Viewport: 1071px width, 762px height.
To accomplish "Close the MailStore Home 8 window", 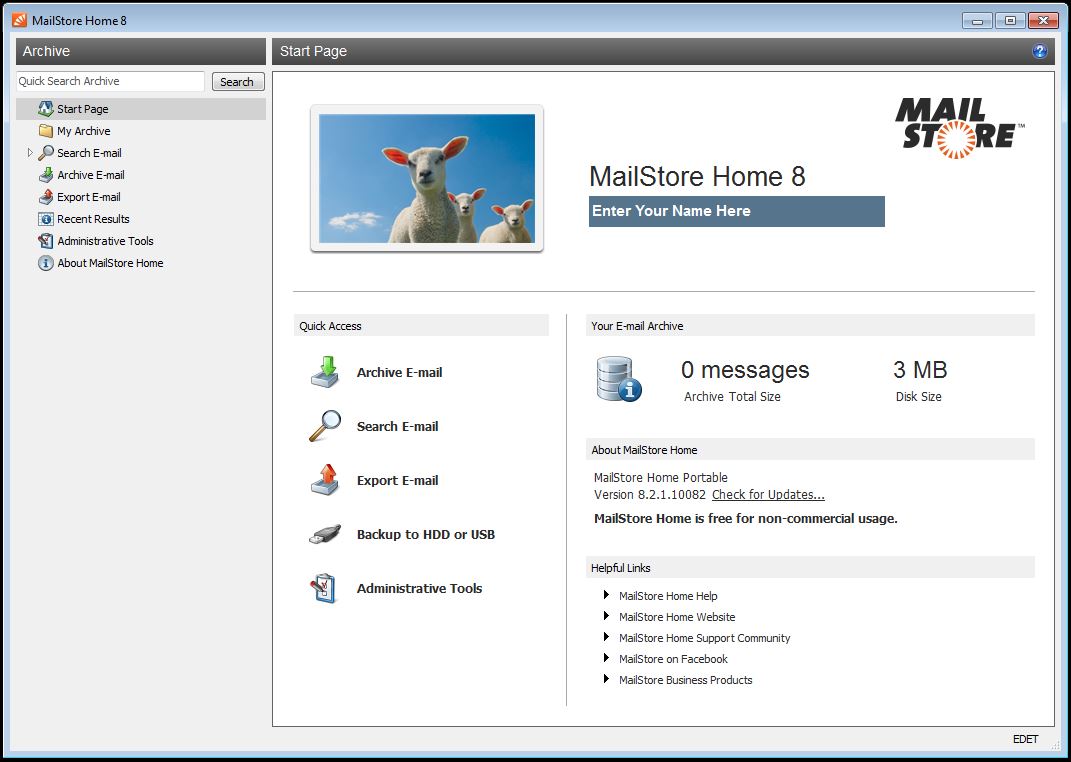I will 1043,20.
